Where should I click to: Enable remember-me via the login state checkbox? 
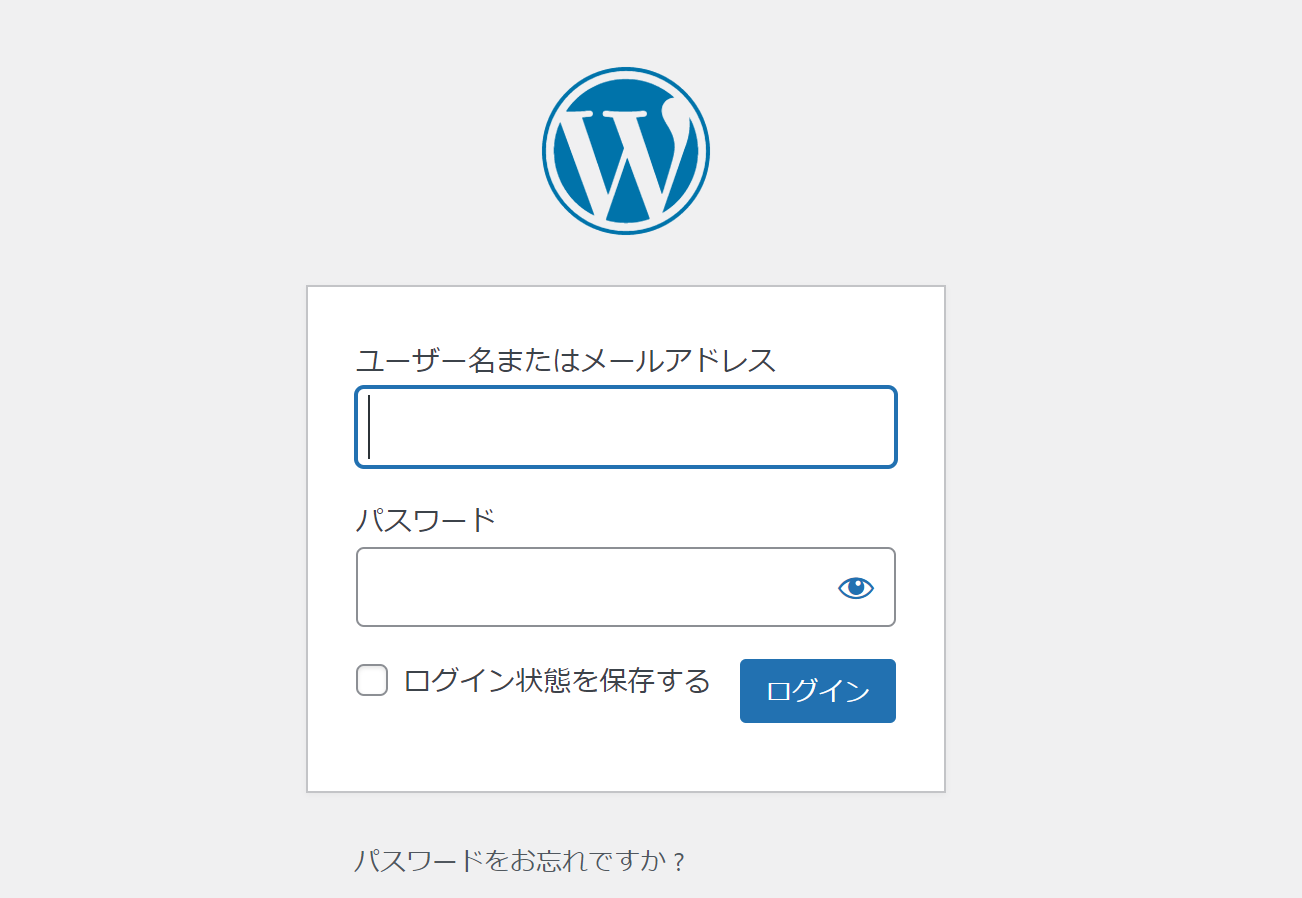[372, 681]
